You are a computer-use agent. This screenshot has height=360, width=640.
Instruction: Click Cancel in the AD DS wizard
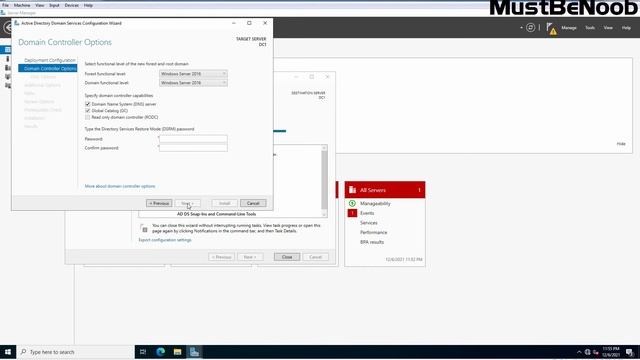pyautogui.click(x=253, y=203)
